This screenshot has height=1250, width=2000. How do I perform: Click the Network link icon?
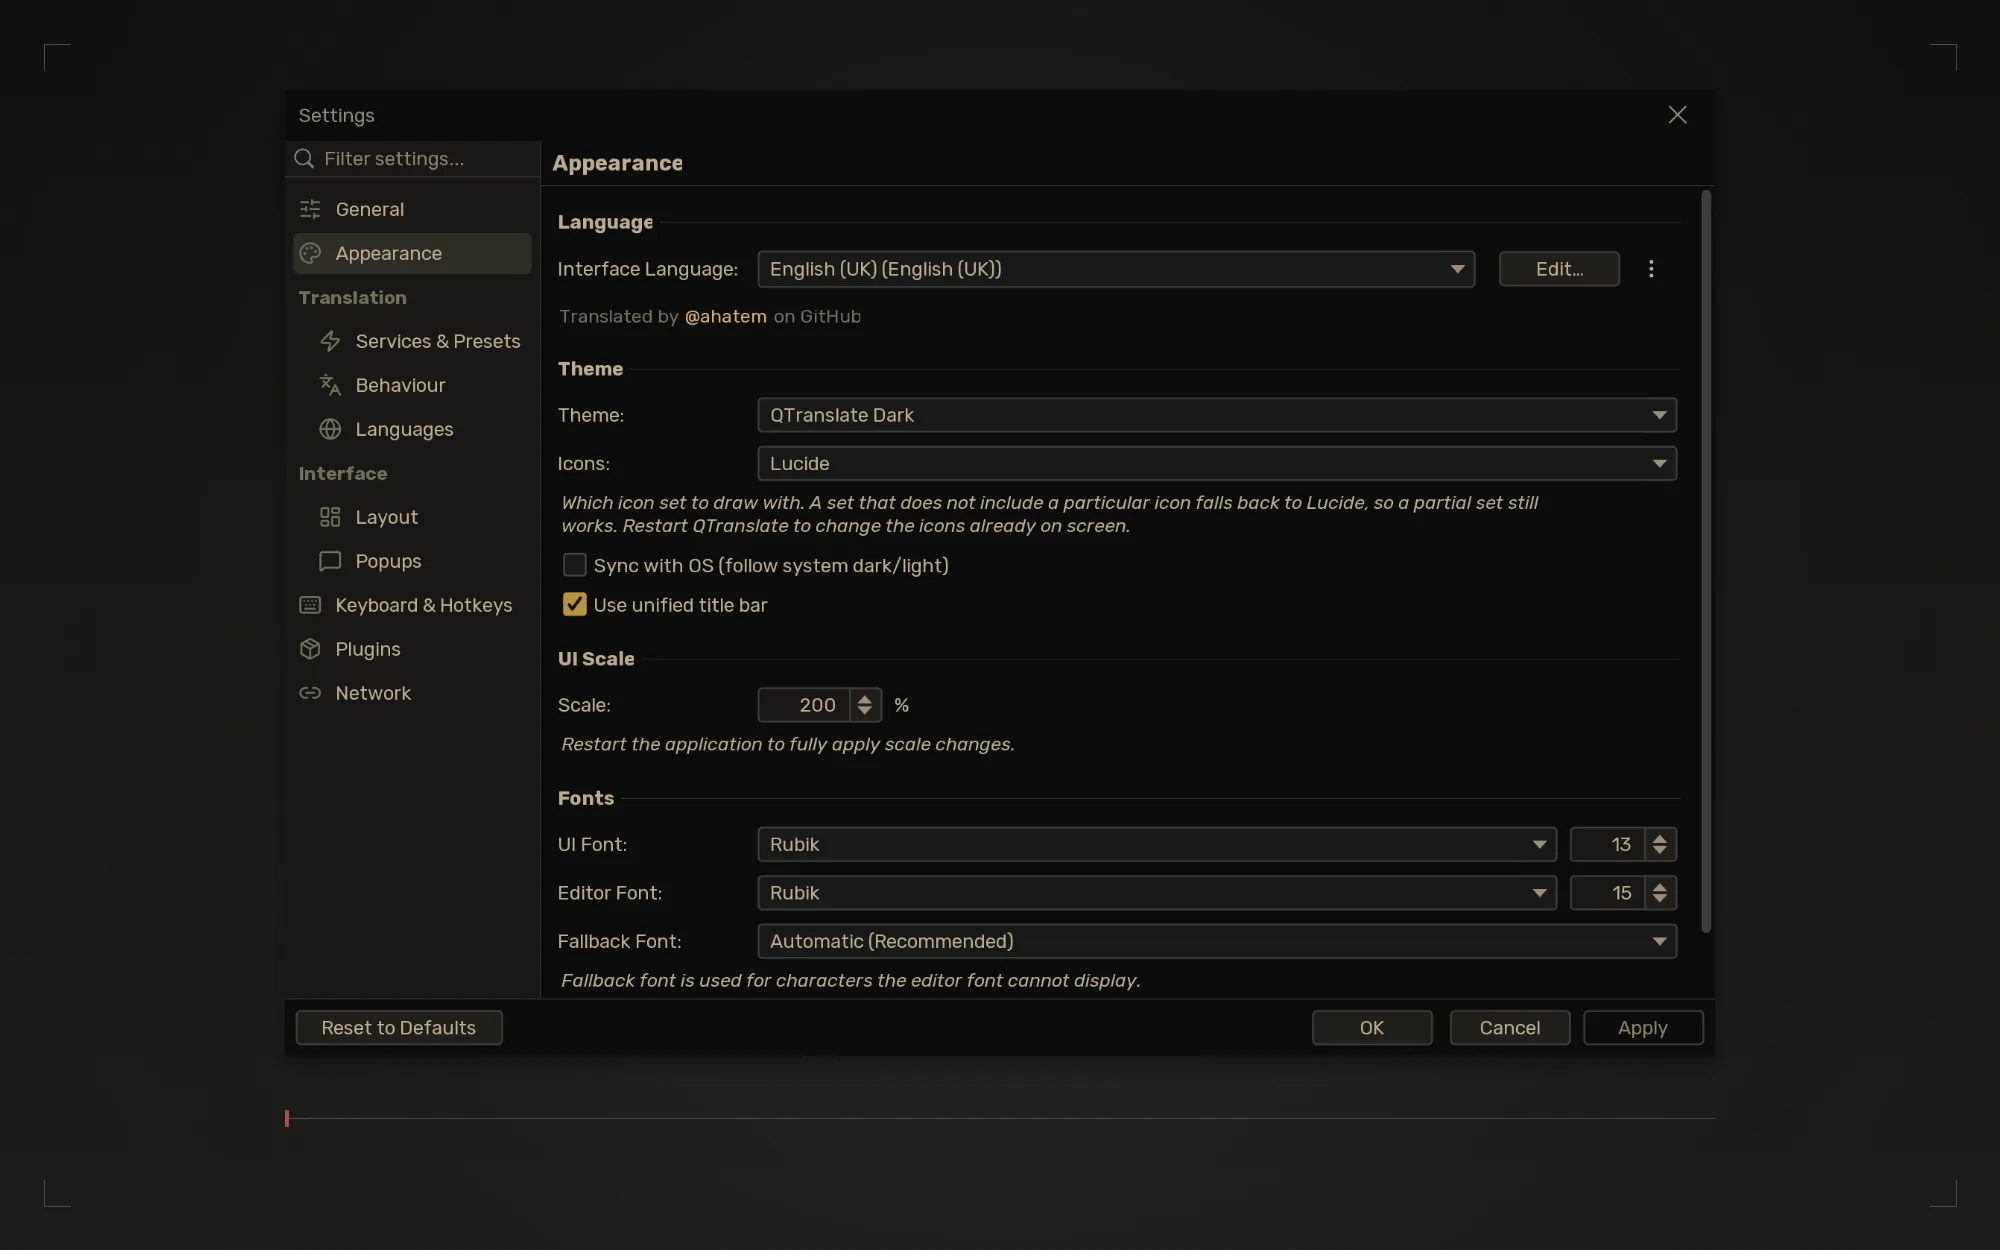(310, 693)
